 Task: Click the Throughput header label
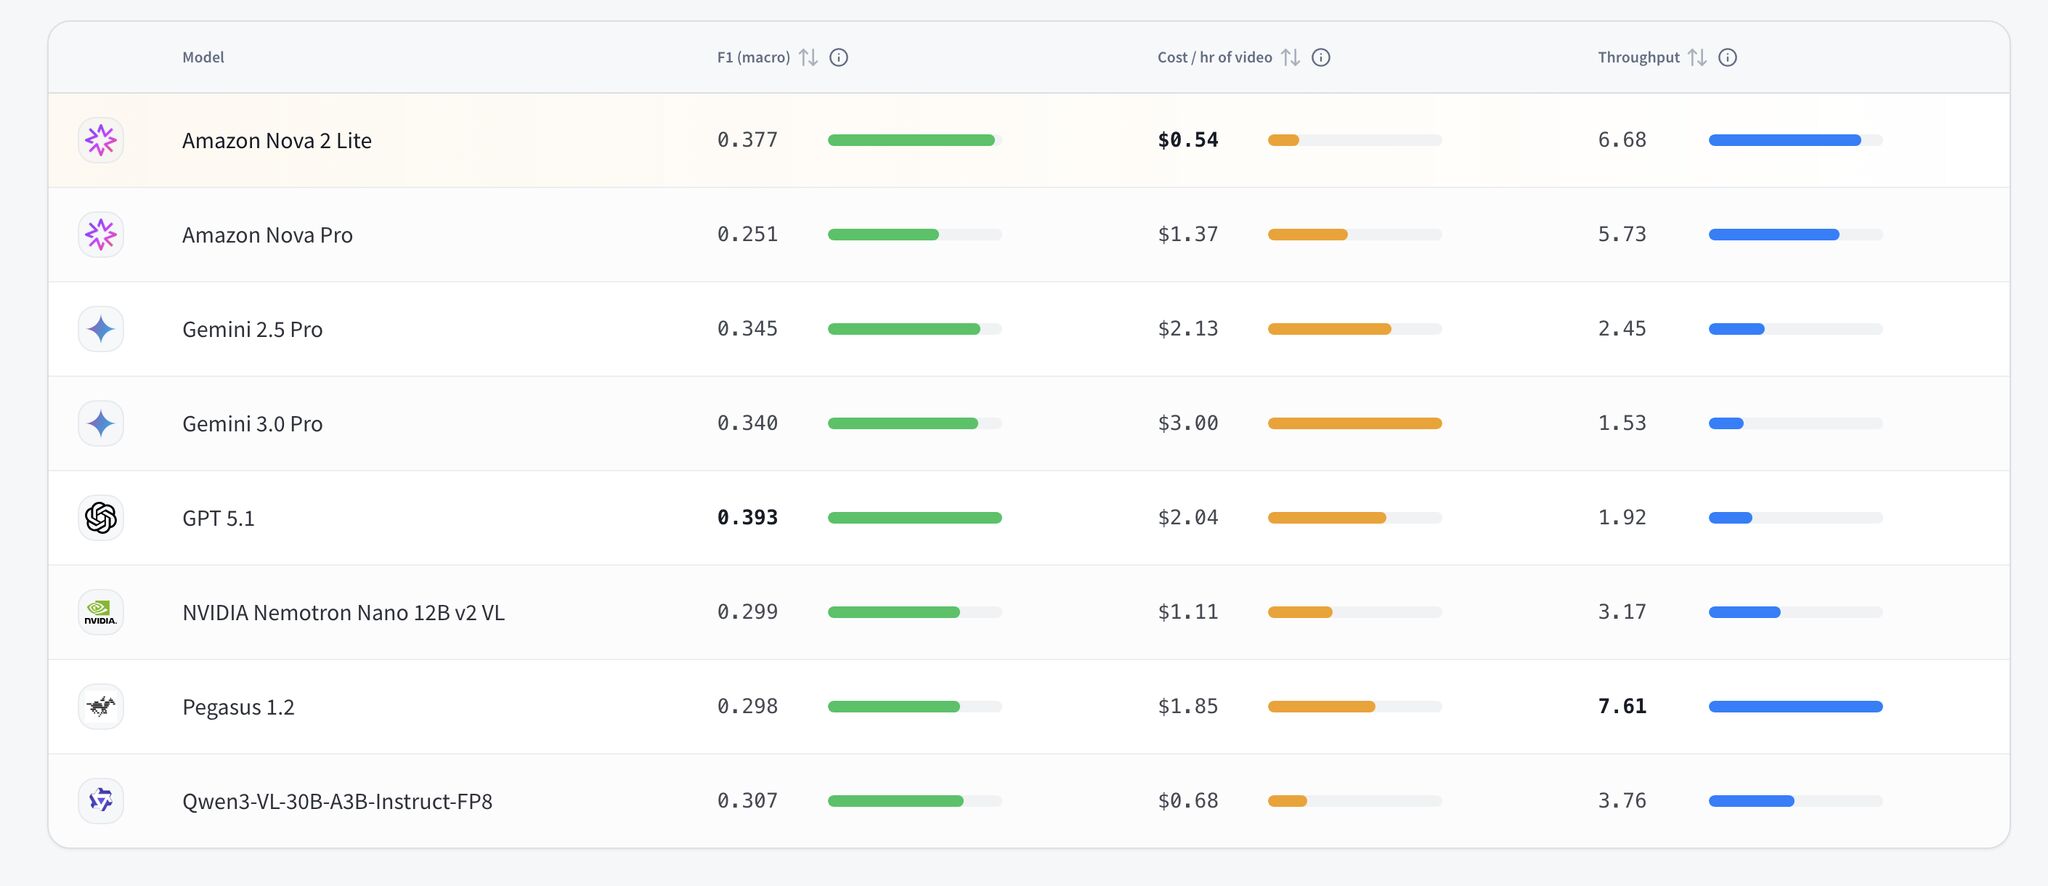pos(1639,58)
